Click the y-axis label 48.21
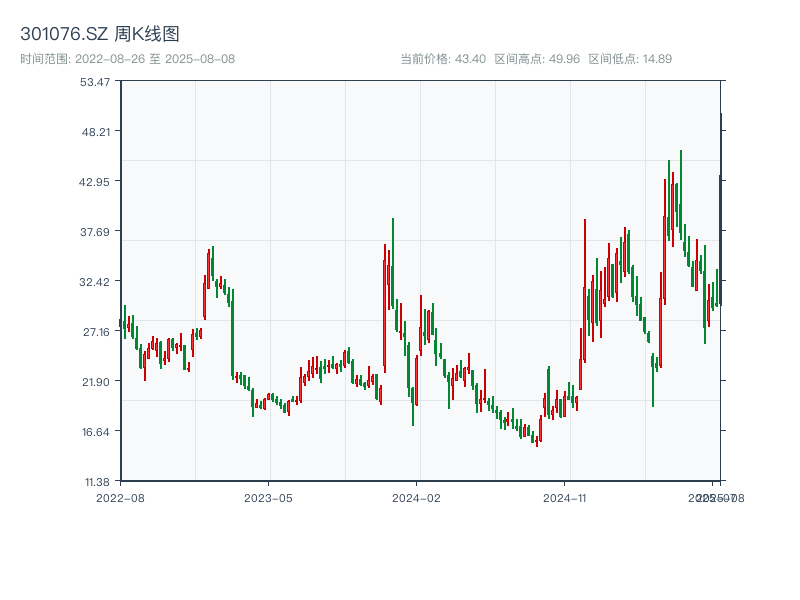The height and width of the screenshot is (600, 800). pyautogui.click(x=96, y=132)
